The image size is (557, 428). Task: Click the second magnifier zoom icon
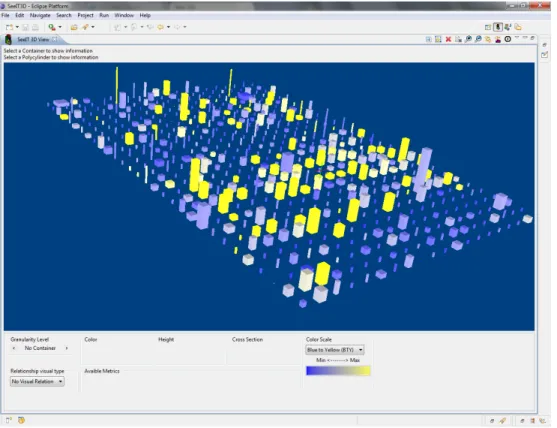point(478,39)
